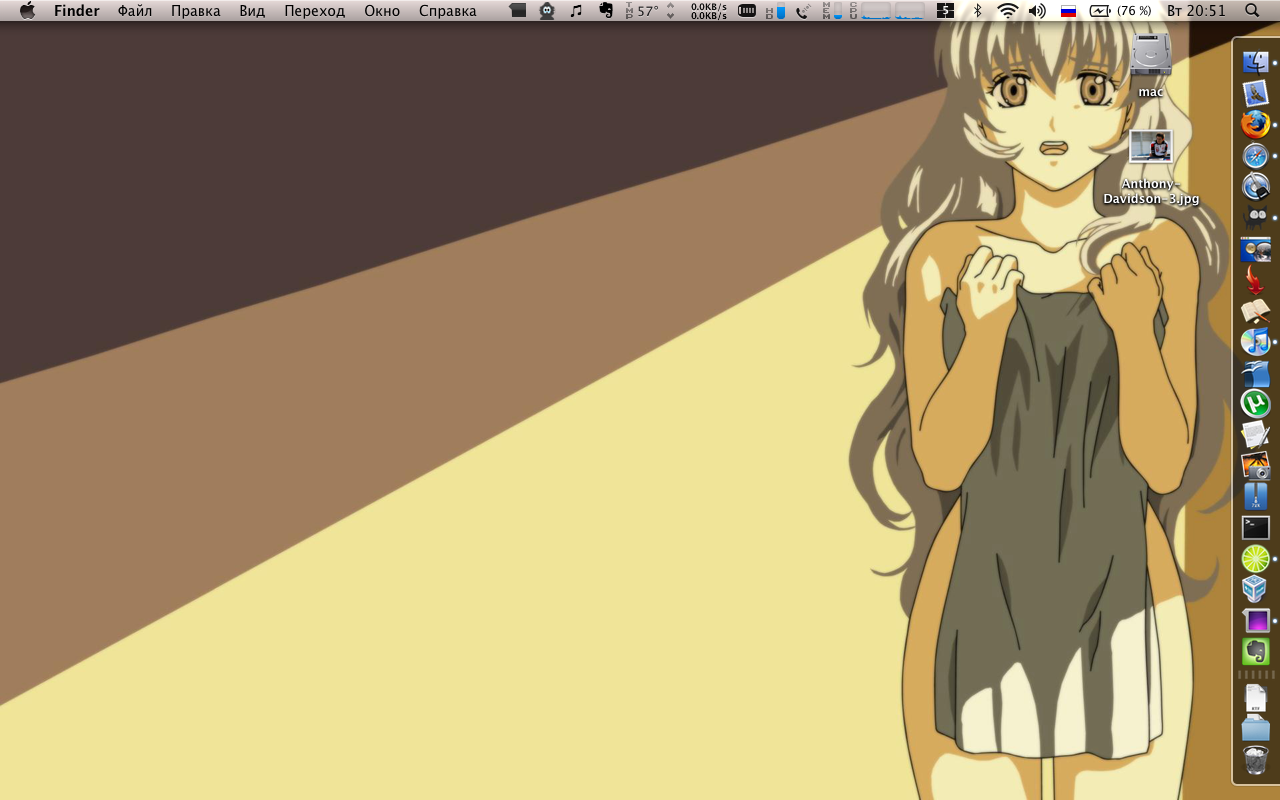
Task: Open Wi-Fi status menu
Action: [x=1007, y=11]
